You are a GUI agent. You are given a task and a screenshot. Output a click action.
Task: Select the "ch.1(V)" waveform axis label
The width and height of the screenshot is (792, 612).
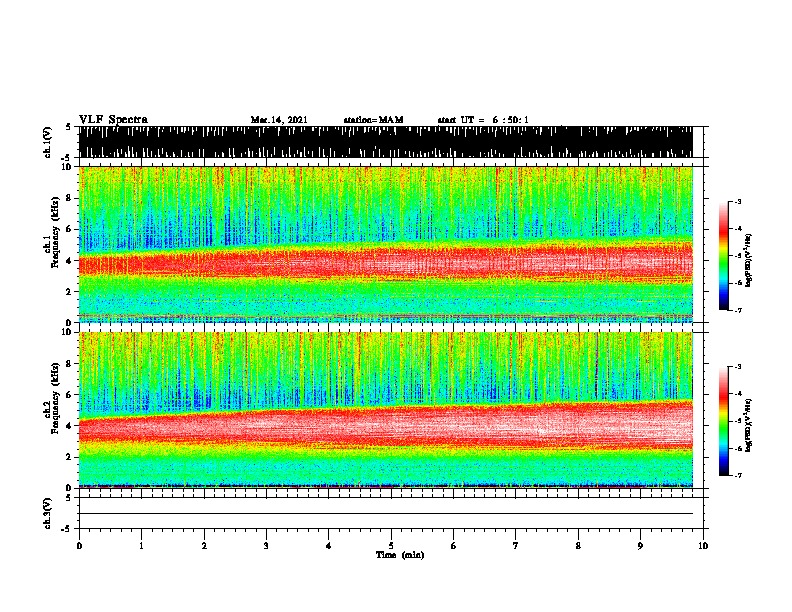pos(48,142)
